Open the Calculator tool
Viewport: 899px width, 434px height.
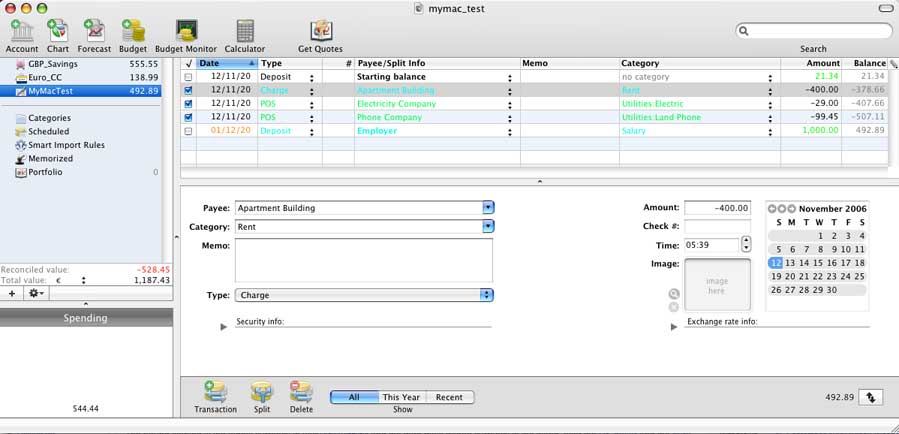(244, 31)
